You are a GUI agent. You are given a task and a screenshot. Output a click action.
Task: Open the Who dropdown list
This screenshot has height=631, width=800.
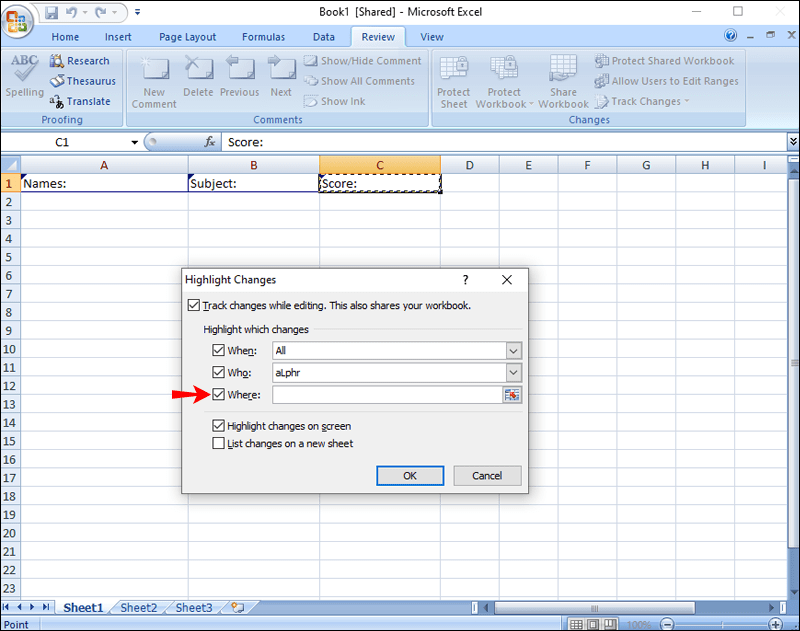[x=513, y=372]
